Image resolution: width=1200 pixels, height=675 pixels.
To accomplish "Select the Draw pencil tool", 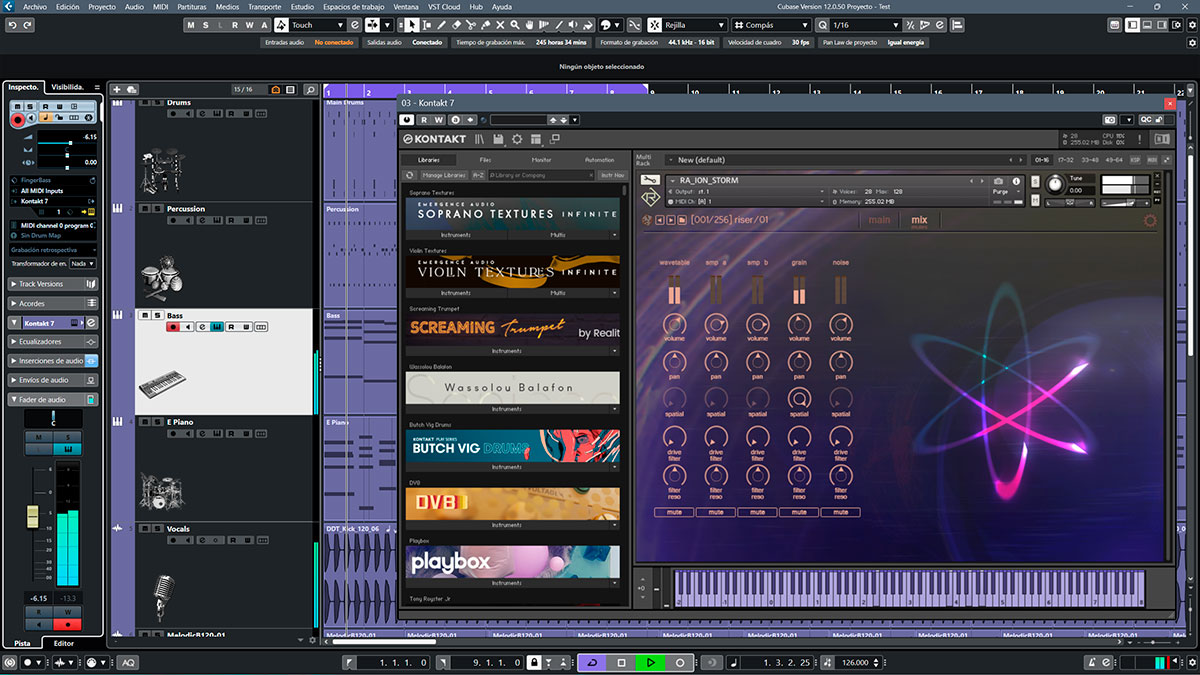I will [x=441, y=25].
